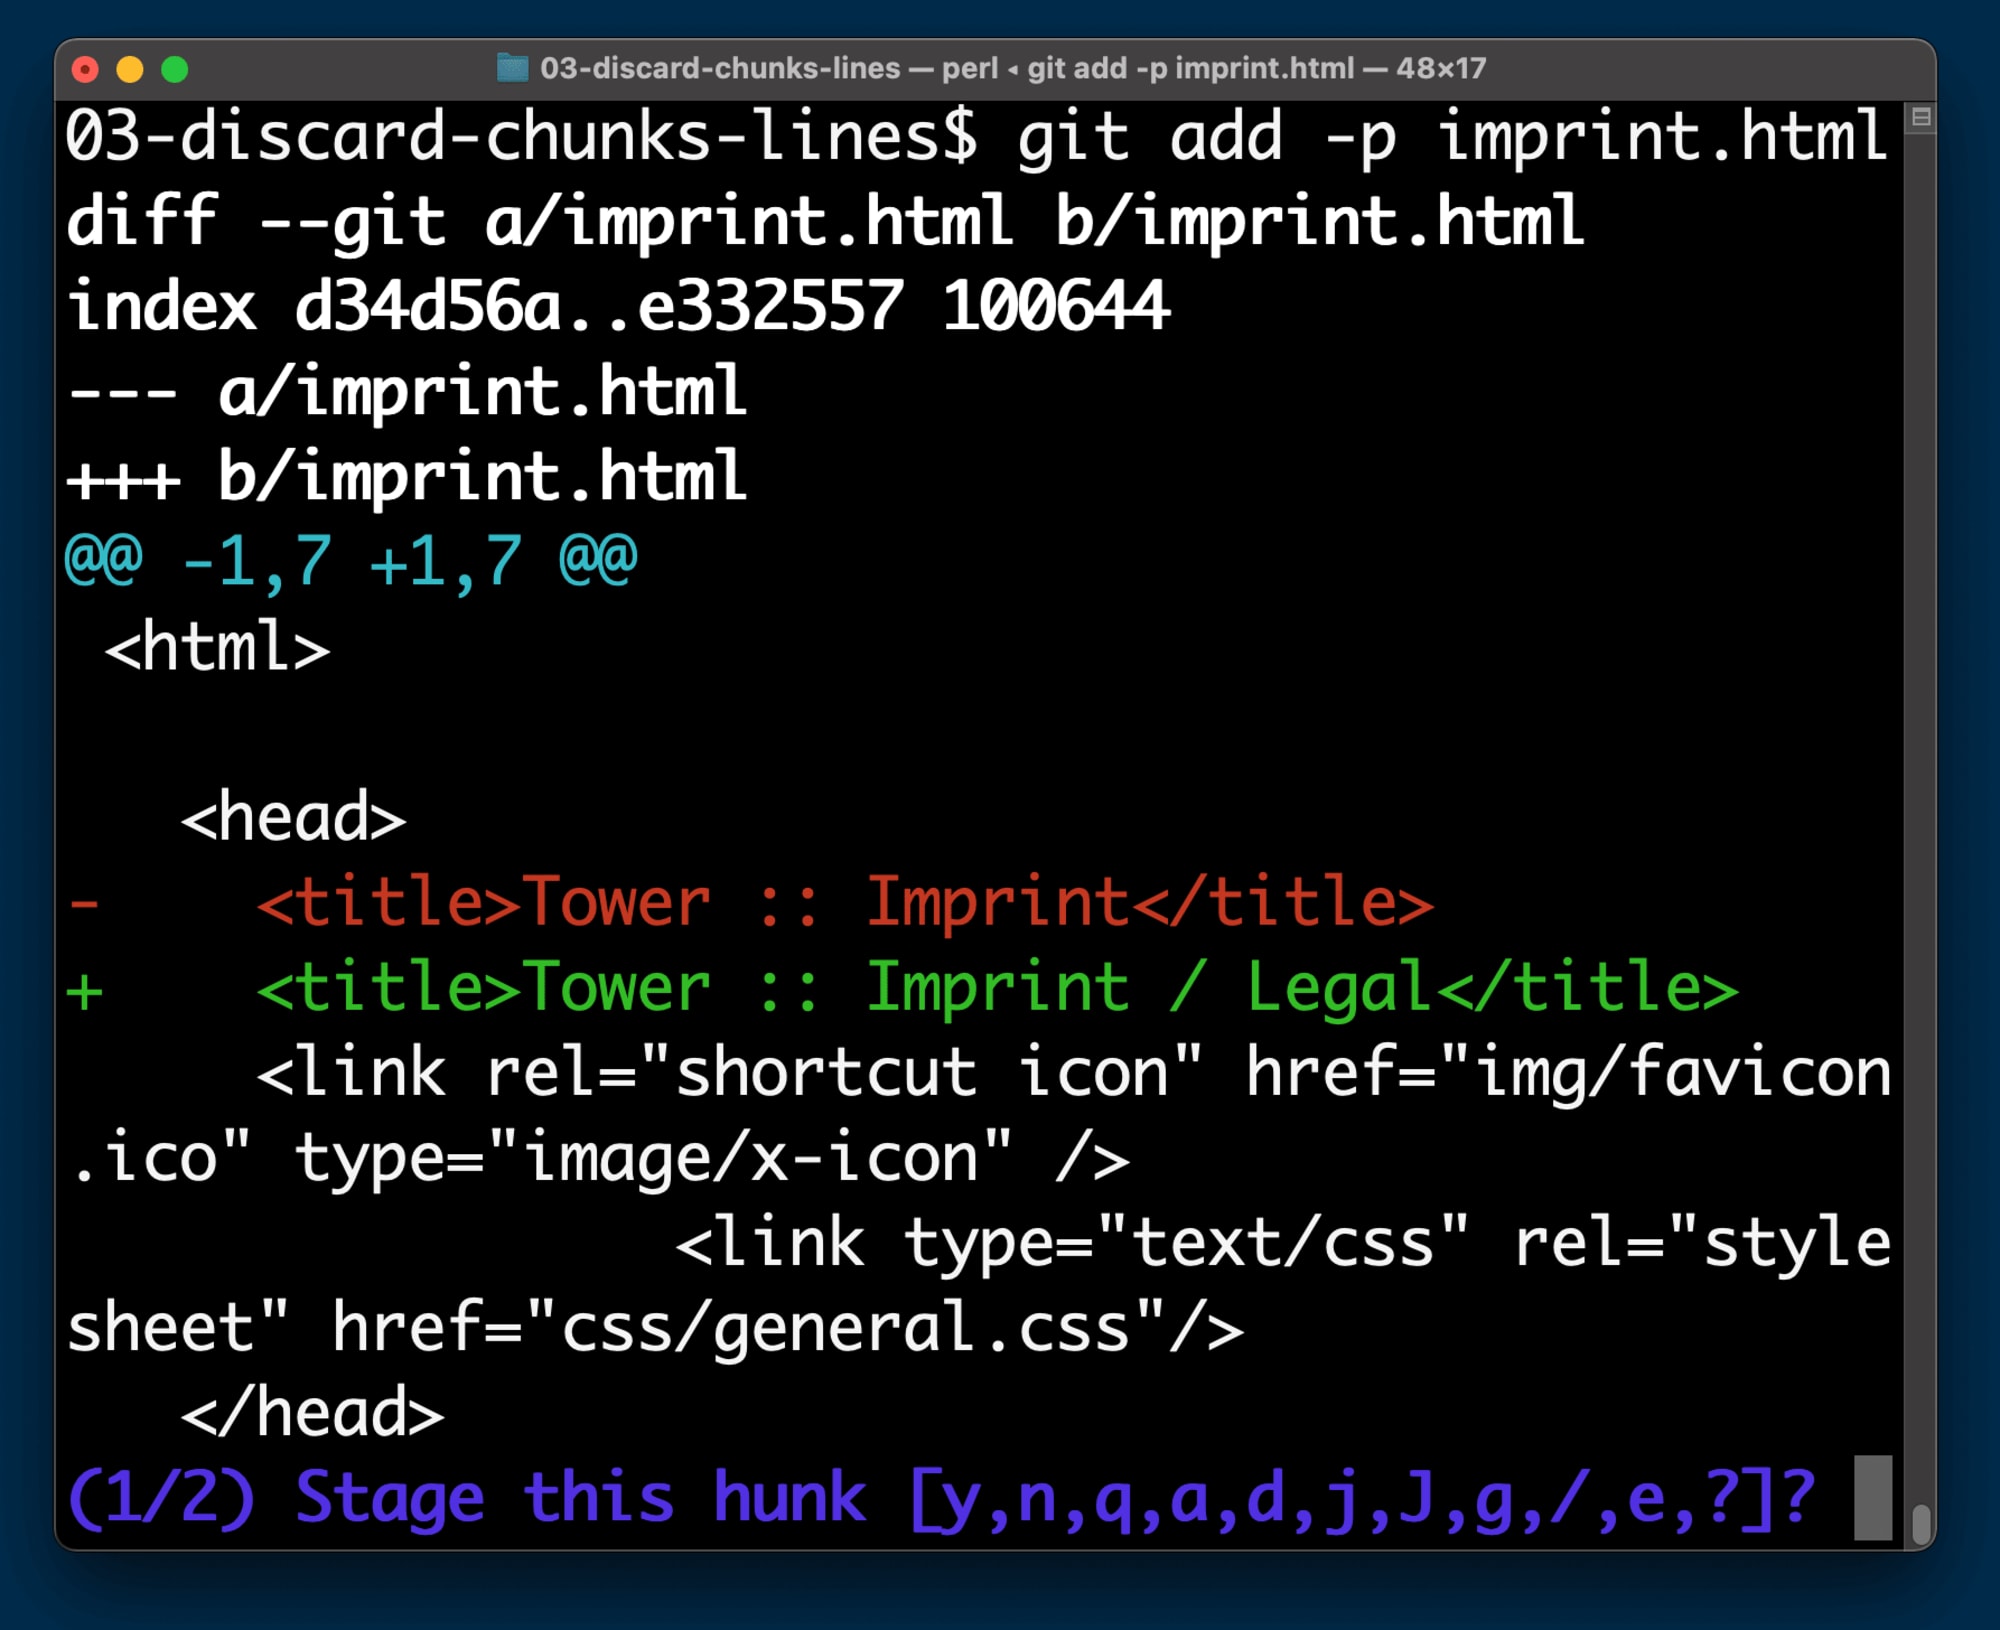Click the split pane icon at top right
The image size is (2000, 1630).
point(1920,118)
